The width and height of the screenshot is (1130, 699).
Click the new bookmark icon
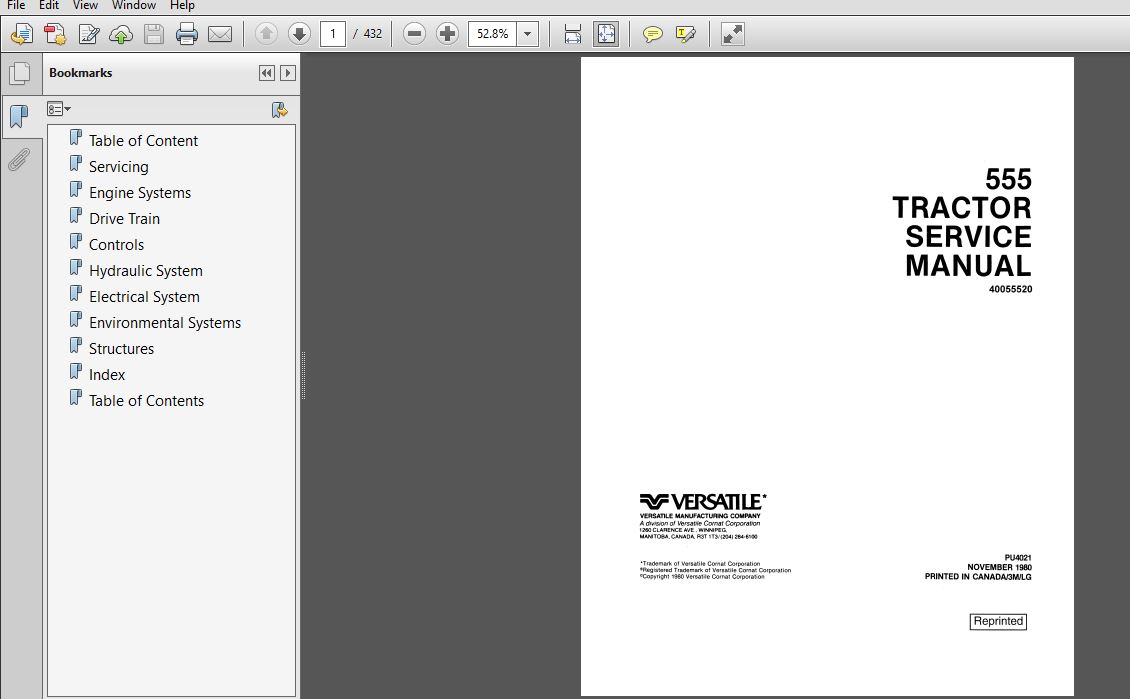click(280, 110)
